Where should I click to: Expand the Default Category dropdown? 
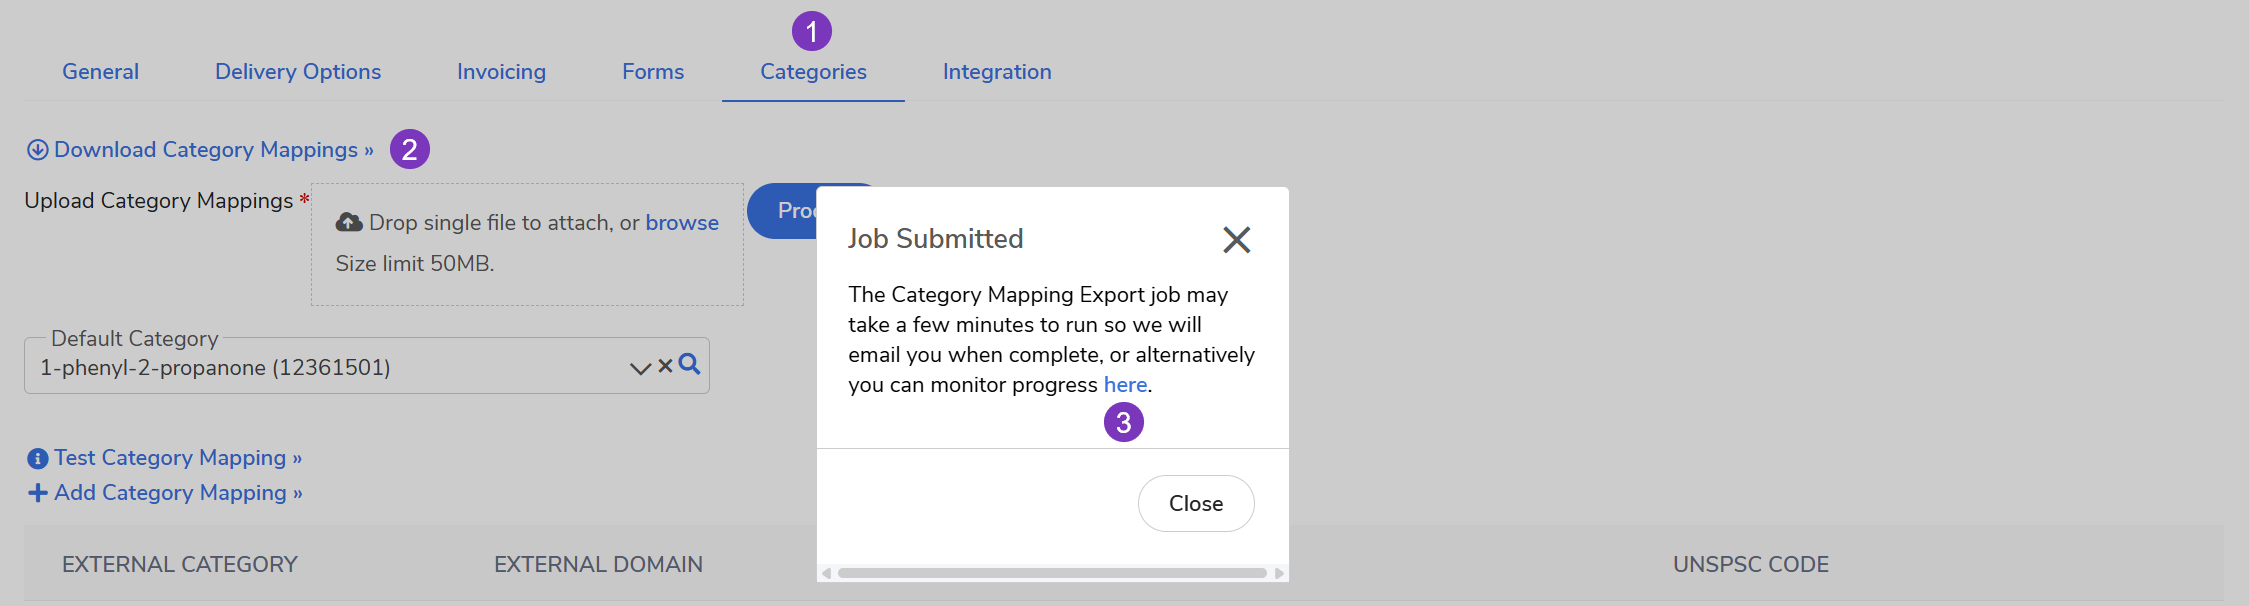coord(640,368)
